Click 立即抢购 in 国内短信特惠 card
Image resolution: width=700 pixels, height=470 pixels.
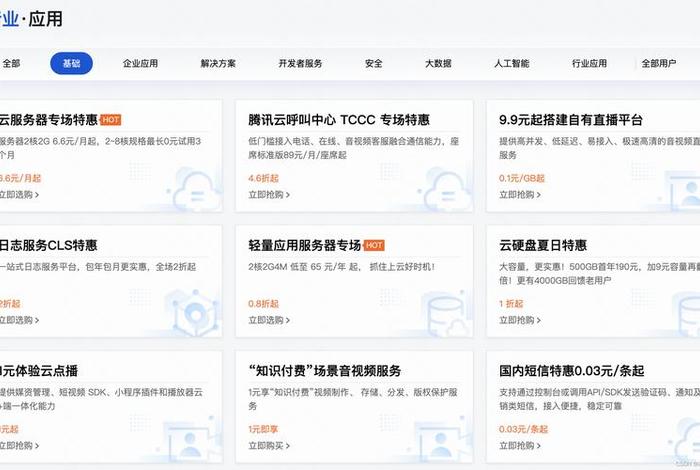[x=520, y=445]
